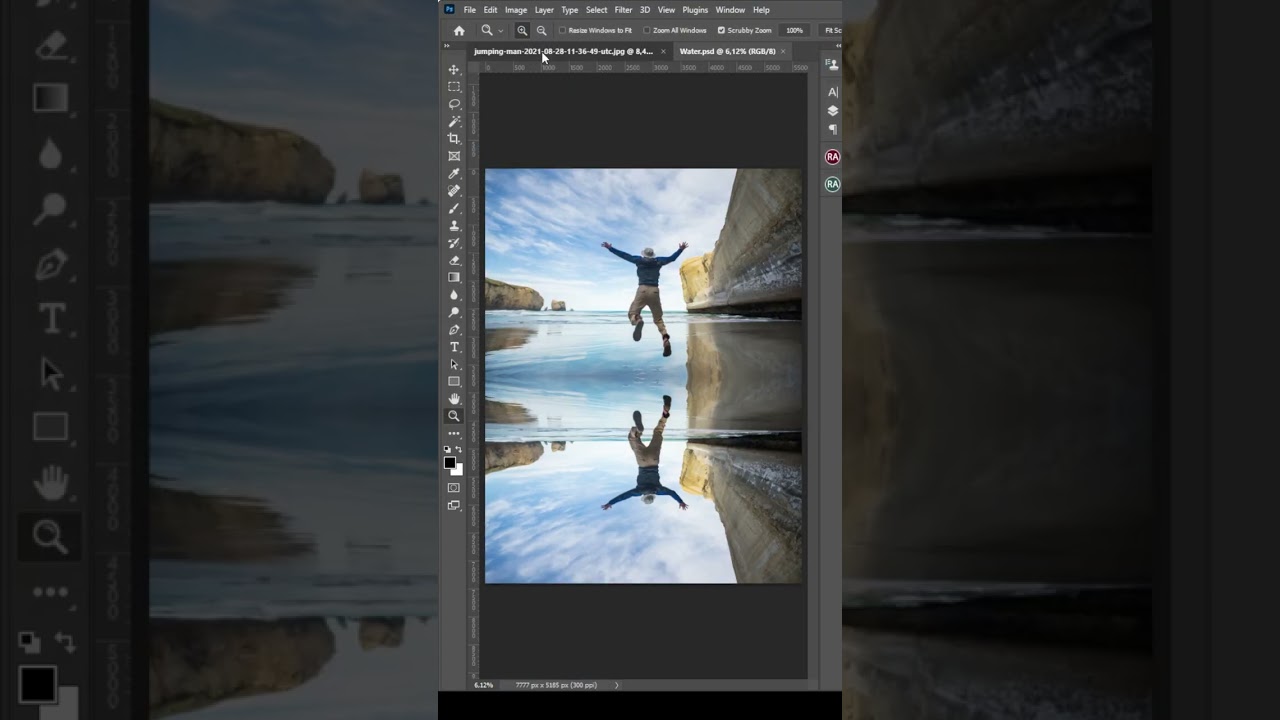Screen dimensions: 1280x720
Task: Select the Eraser tool
Action: coord(454,260)
